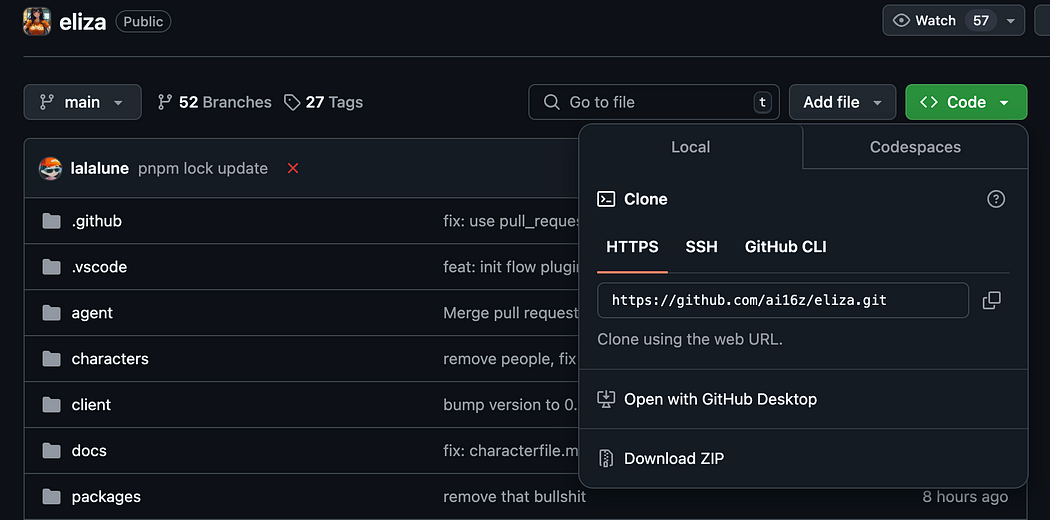Click the folder icon beside .vscode
This screenshot has height=520, width=1050.
click(51, 267)
